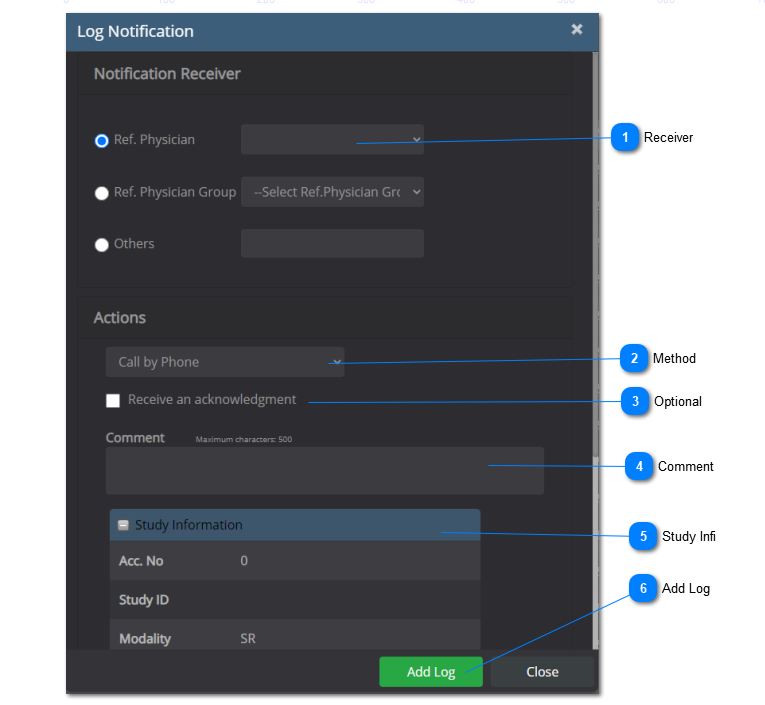Collapse the Study Information minus icon

[123, 525]
